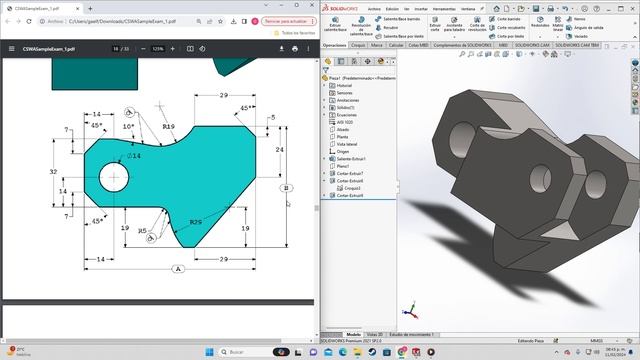
Task: Click the PDF page number field
Action: 116,49
